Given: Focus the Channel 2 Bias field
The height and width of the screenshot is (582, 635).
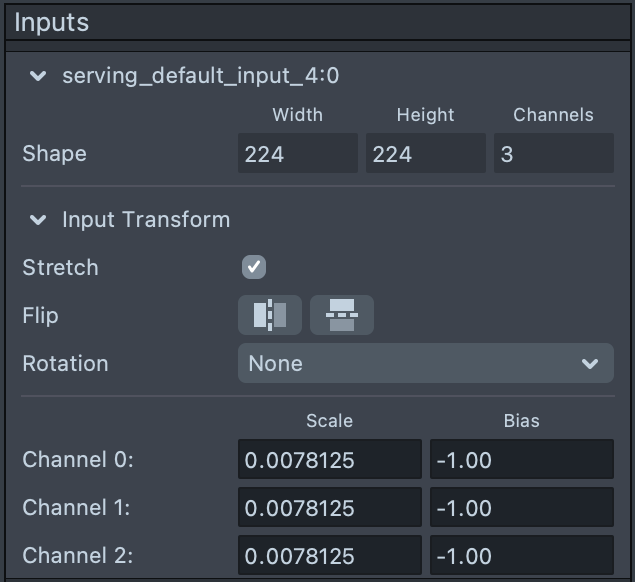Looking at the screenshot, I should point(521,555).
